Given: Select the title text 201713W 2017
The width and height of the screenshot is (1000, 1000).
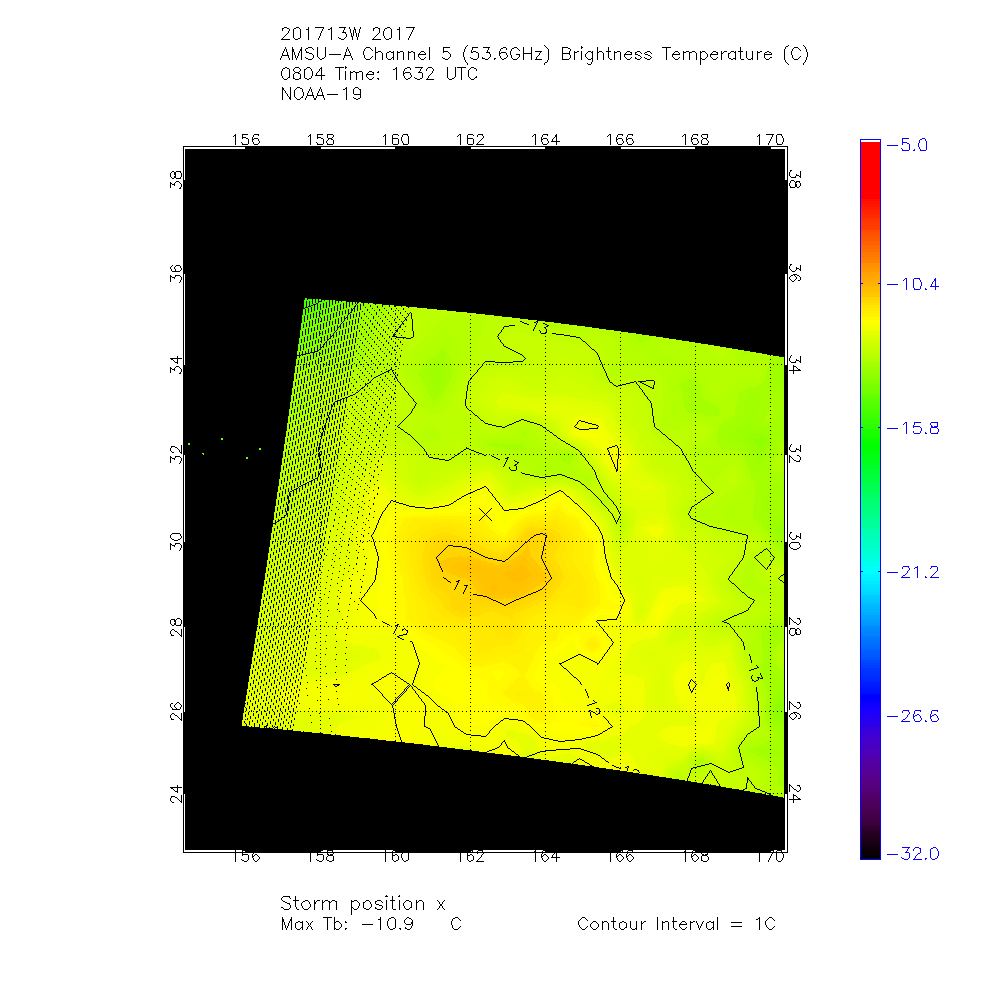Looking at the screenshot, I should pos(348,34).
